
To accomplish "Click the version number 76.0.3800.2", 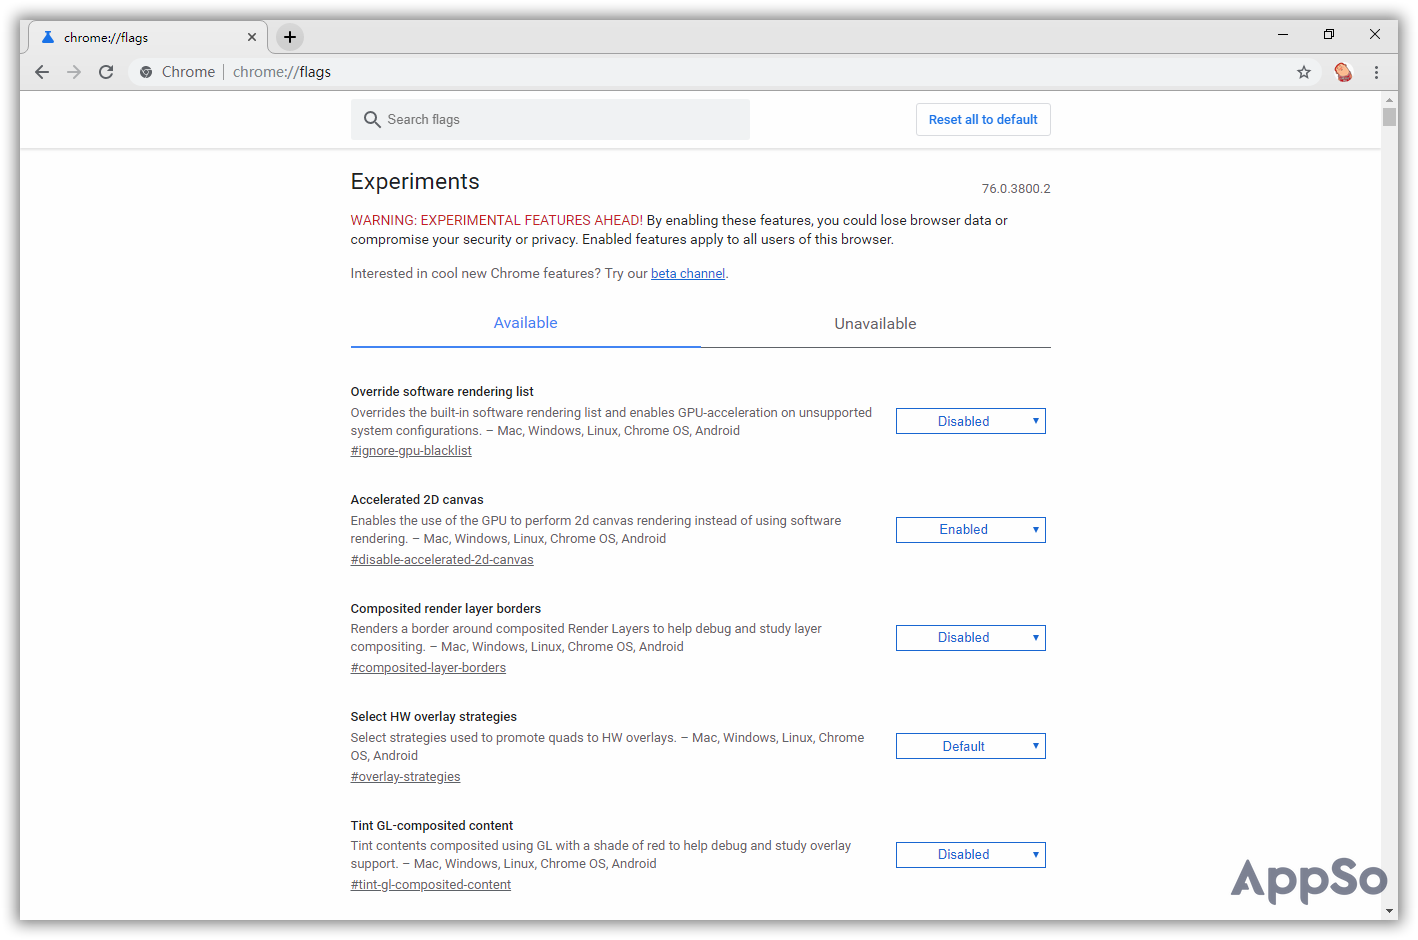I will (x=1016, y=189).
